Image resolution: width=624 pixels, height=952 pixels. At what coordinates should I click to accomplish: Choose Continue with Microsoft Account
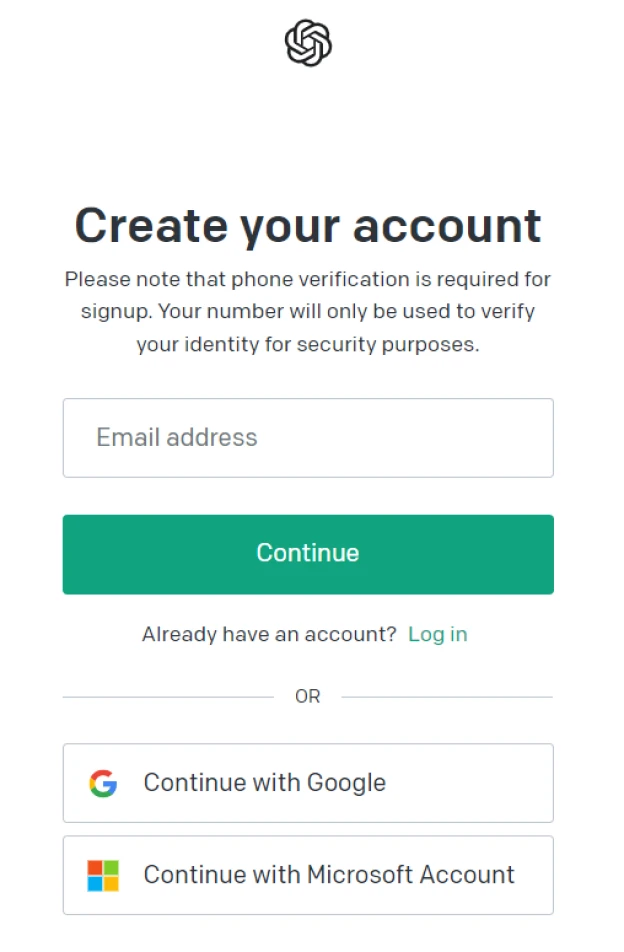pyautogui.click(x=308, y=876)
